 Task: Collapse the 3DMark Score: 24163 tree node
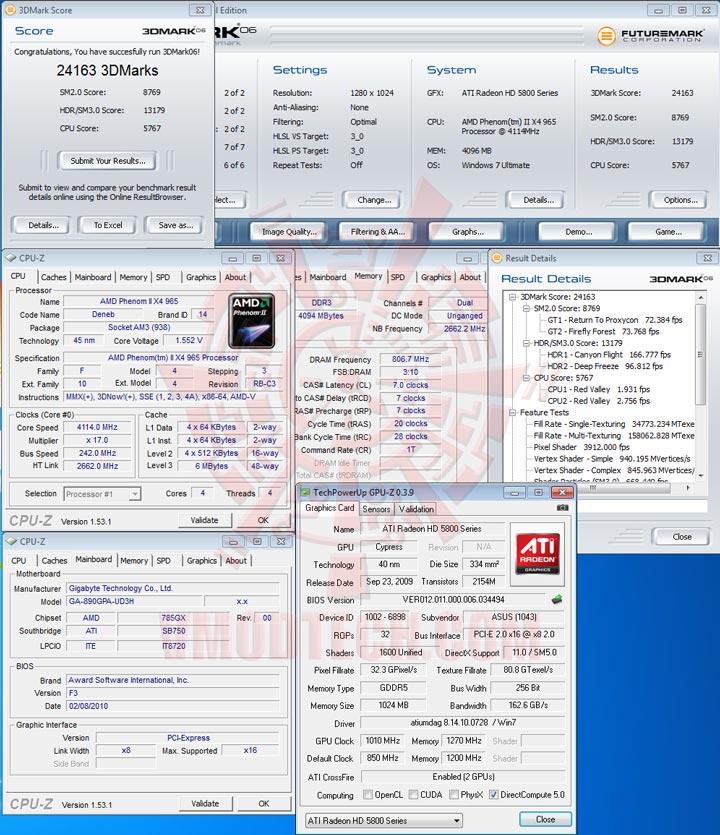512,297
